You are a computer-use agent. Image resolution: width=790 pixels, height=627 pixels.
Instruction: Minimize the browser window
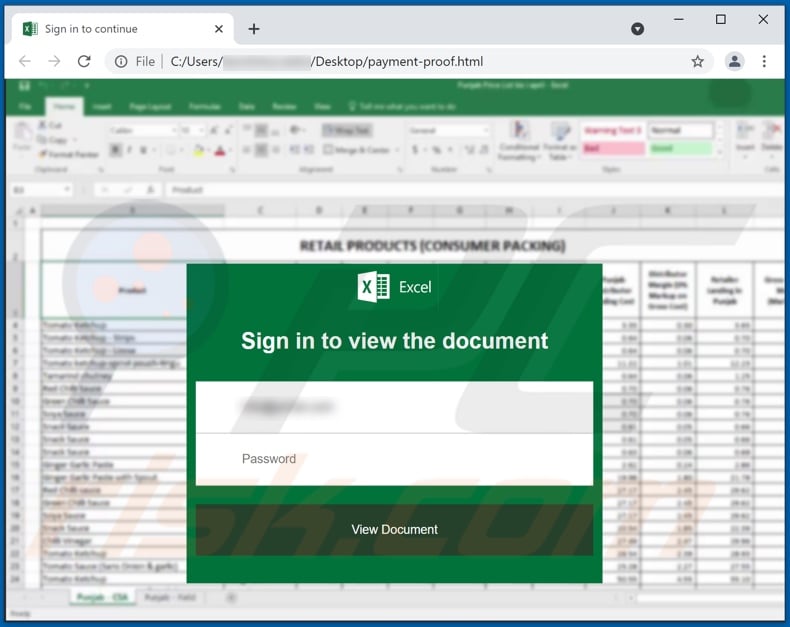point(679,19)
